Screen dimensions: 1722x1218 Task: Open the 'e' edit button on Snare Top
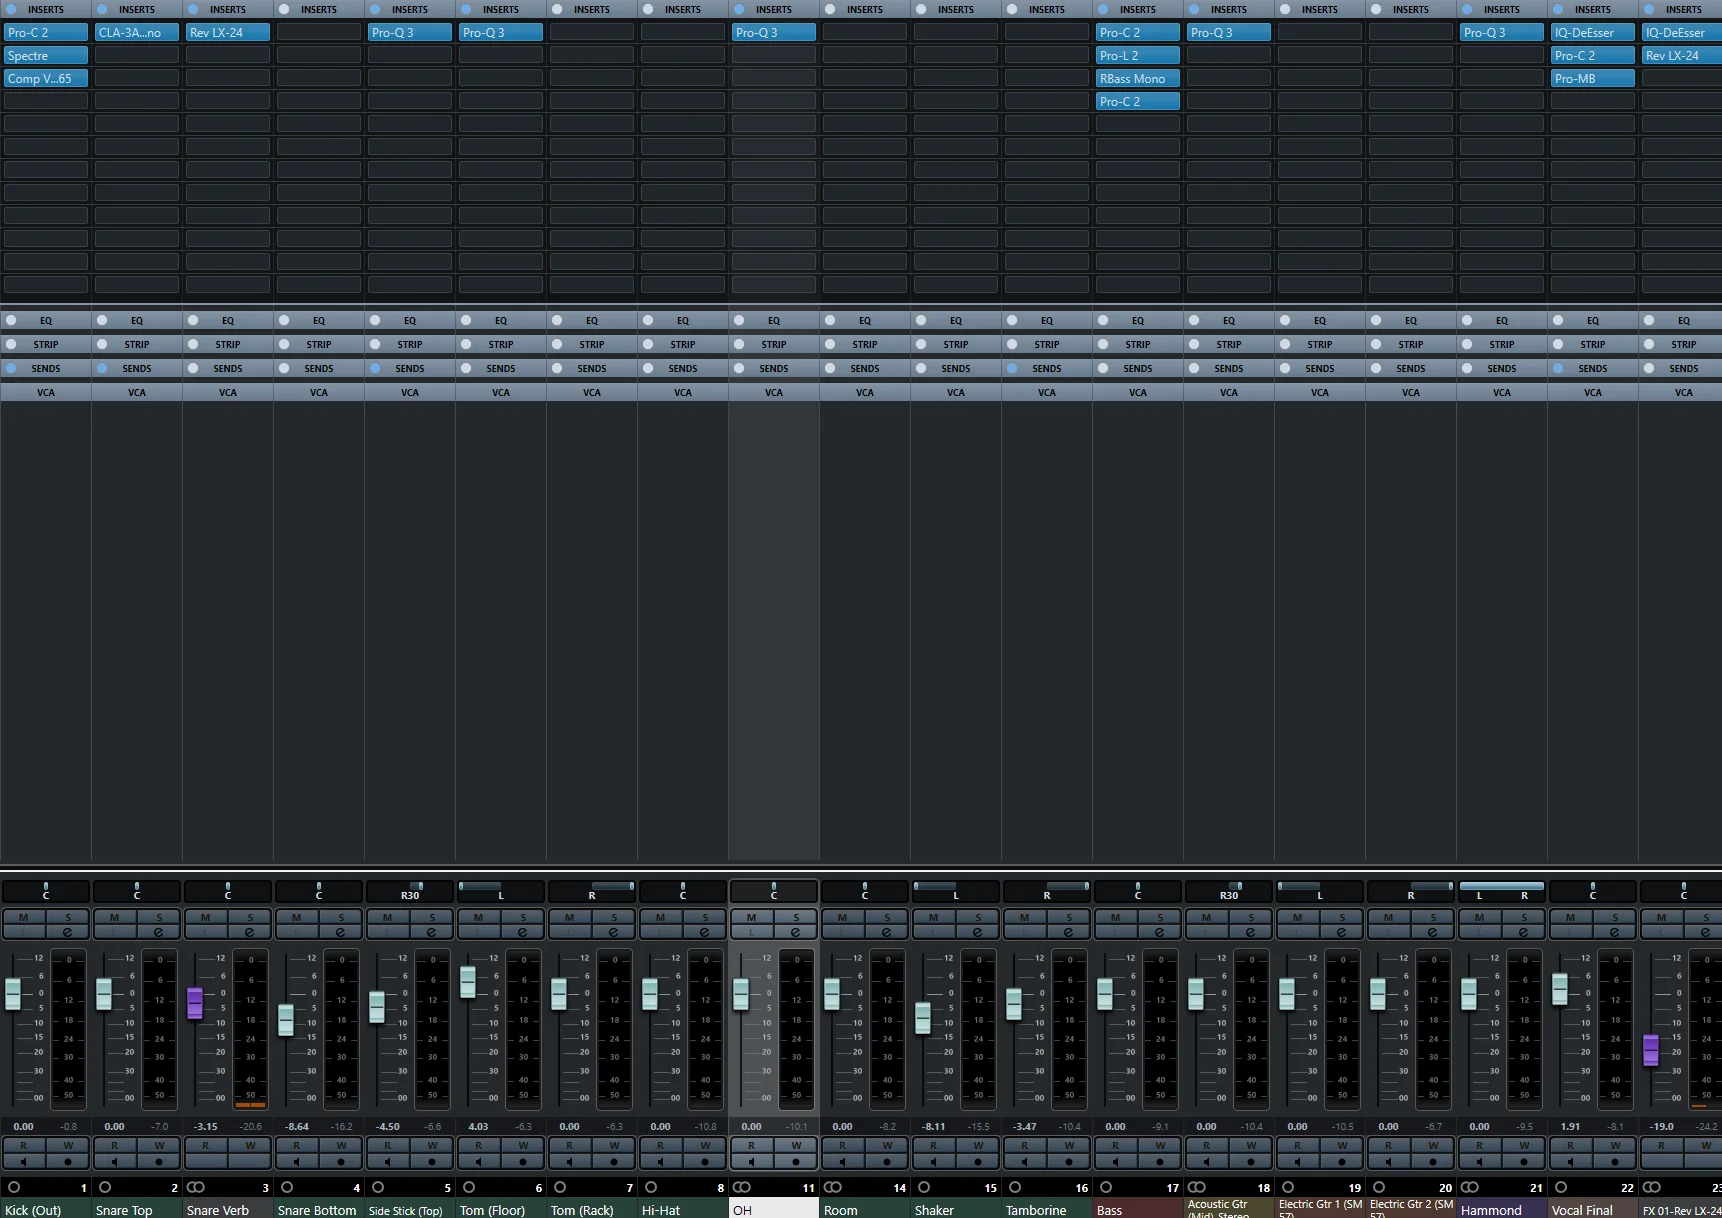tap(159, 932)
